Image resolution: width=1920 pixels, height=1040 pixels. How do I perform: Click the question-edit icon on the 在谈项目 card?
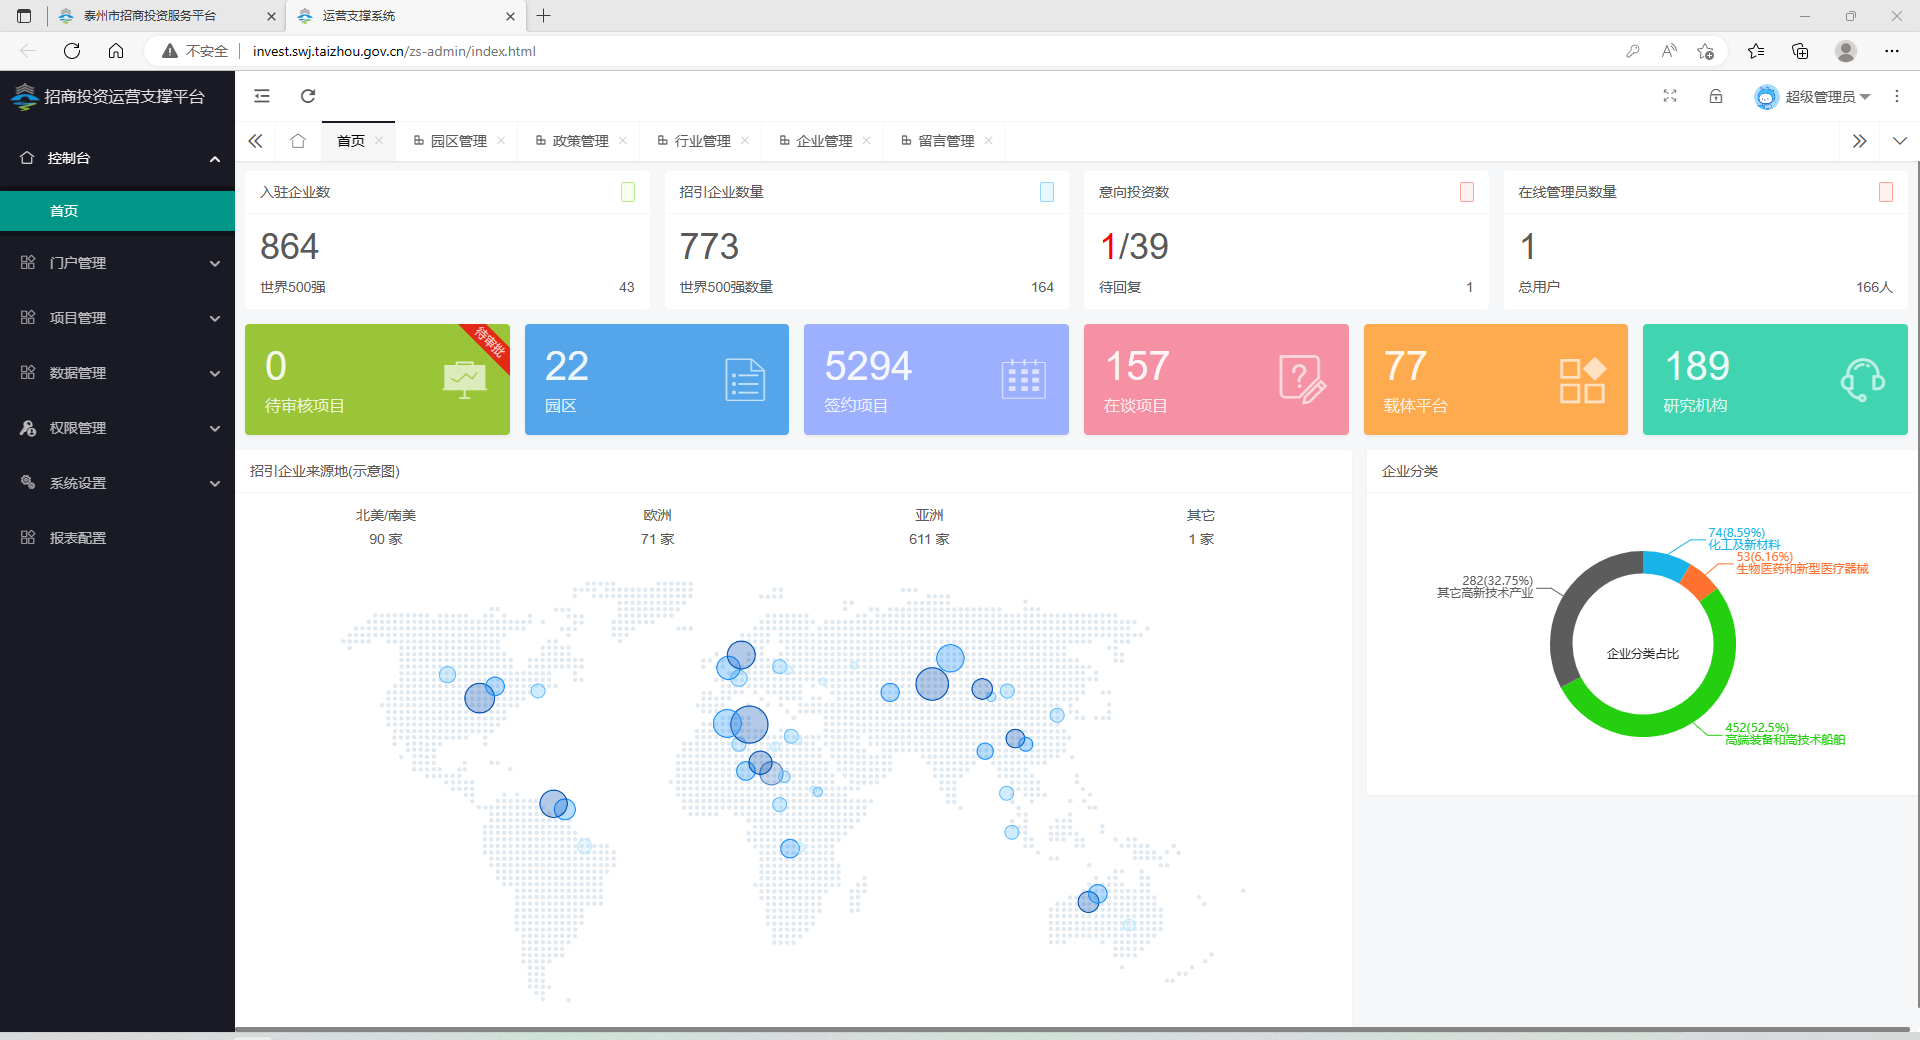pos(1303,379)
